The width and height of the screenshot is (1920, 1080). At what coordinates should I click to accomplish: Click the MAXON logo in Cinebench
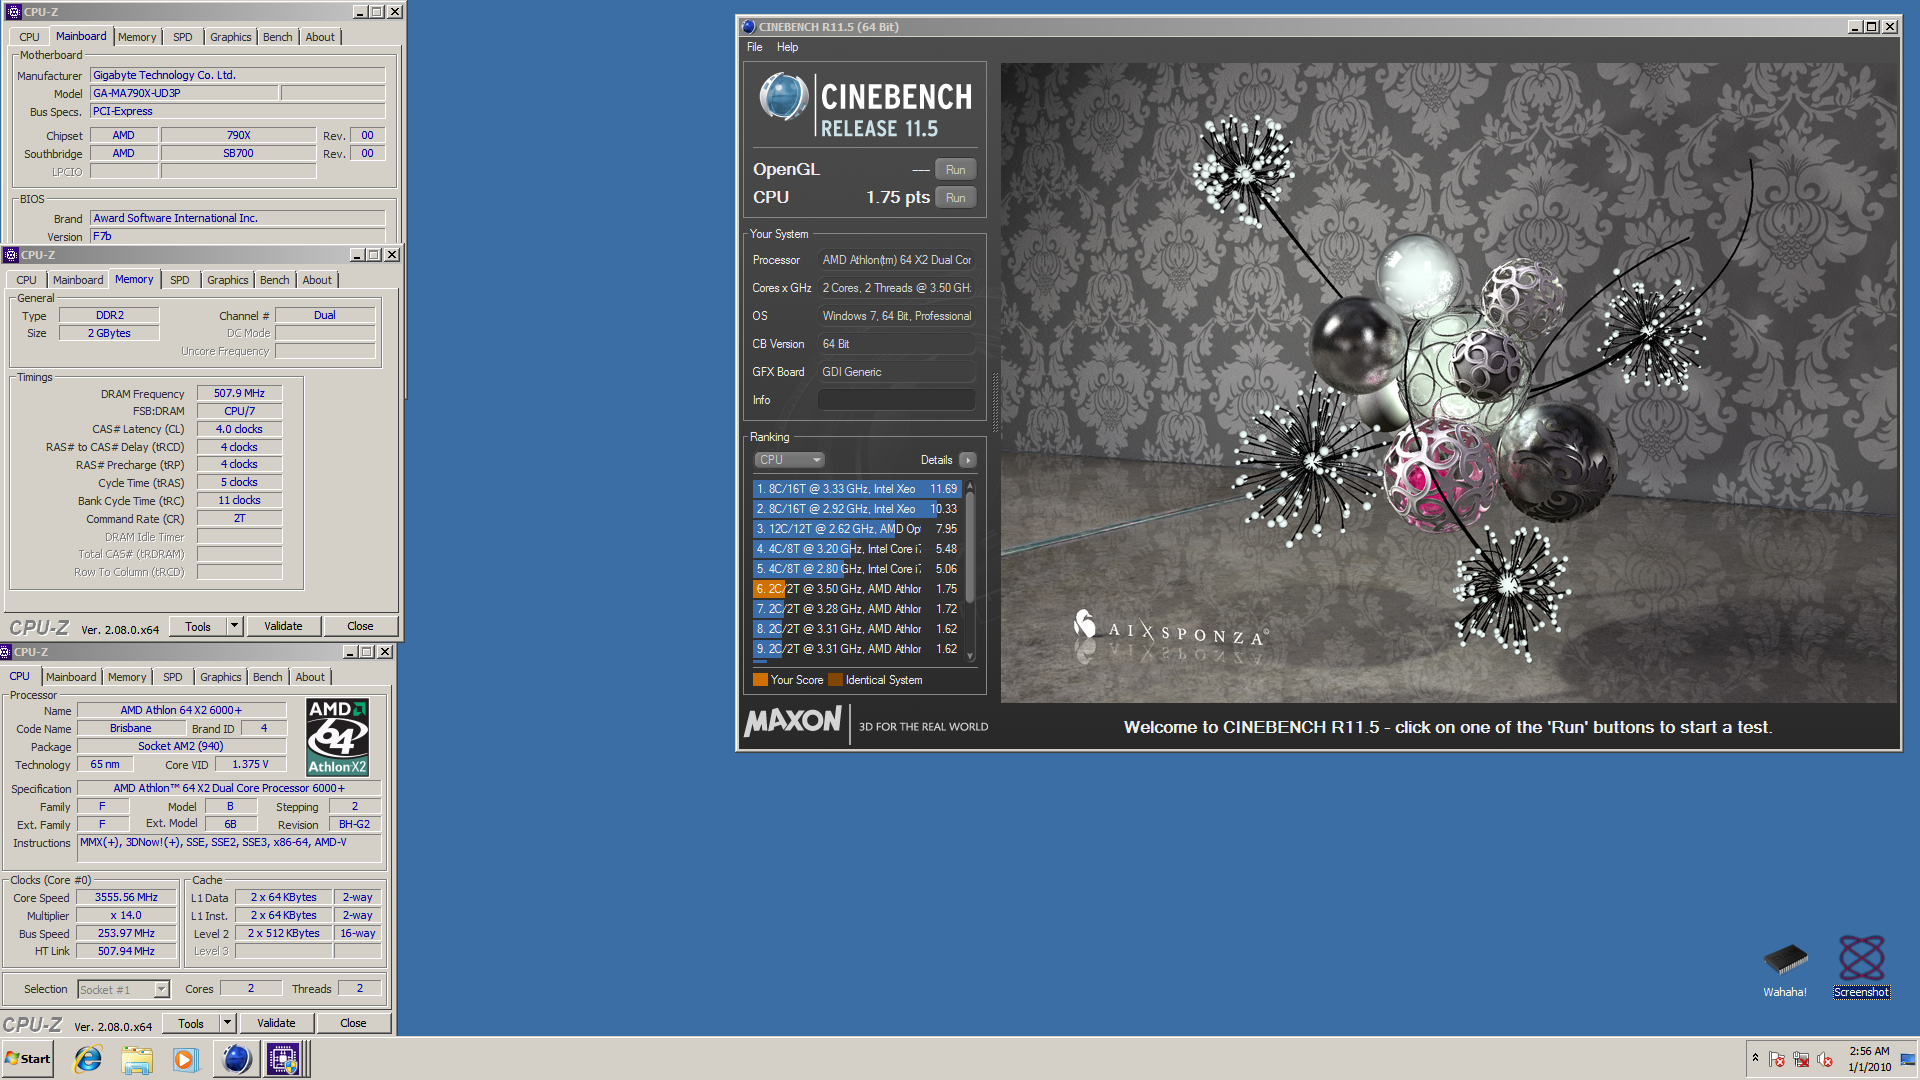click(x=794, y=721)
